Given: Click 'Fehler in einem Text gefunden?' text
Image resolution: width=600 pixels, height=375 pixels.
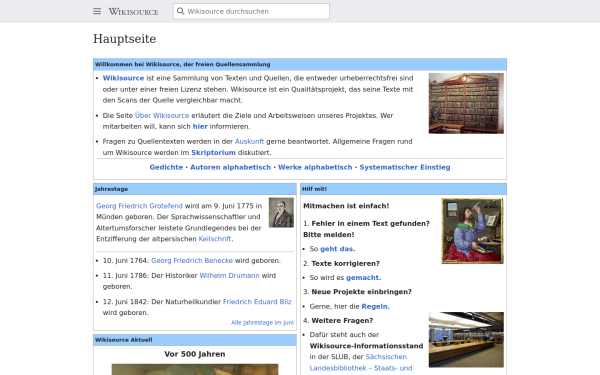Looking at the screenshot, I should (370, 223).
